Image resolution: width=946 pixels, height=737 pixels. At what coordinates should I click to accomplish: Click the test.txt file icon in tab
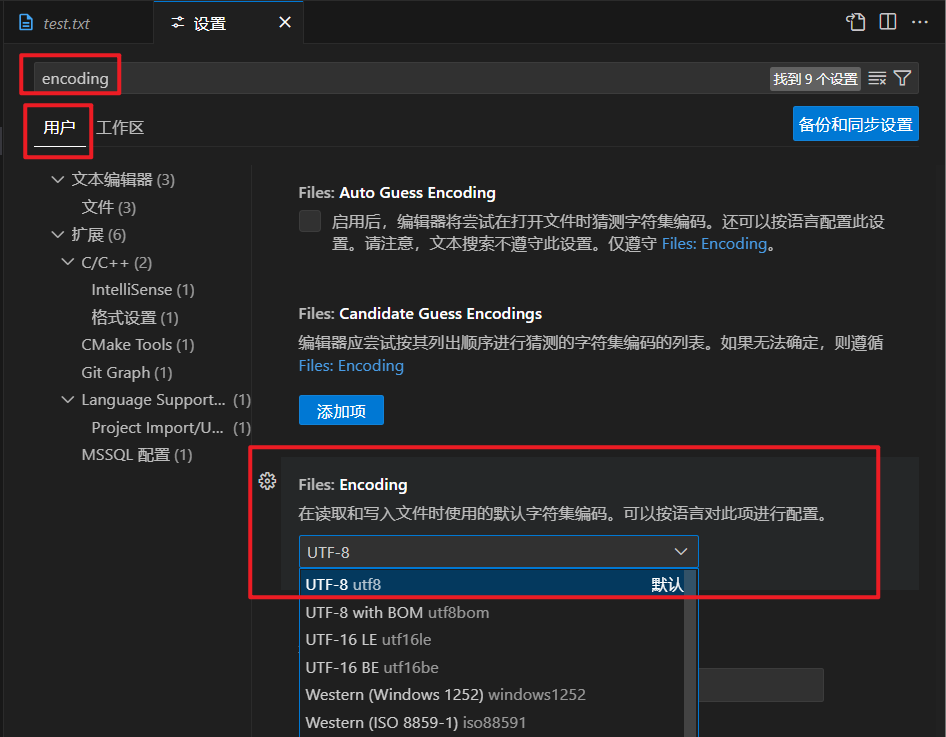click(26, 23)
